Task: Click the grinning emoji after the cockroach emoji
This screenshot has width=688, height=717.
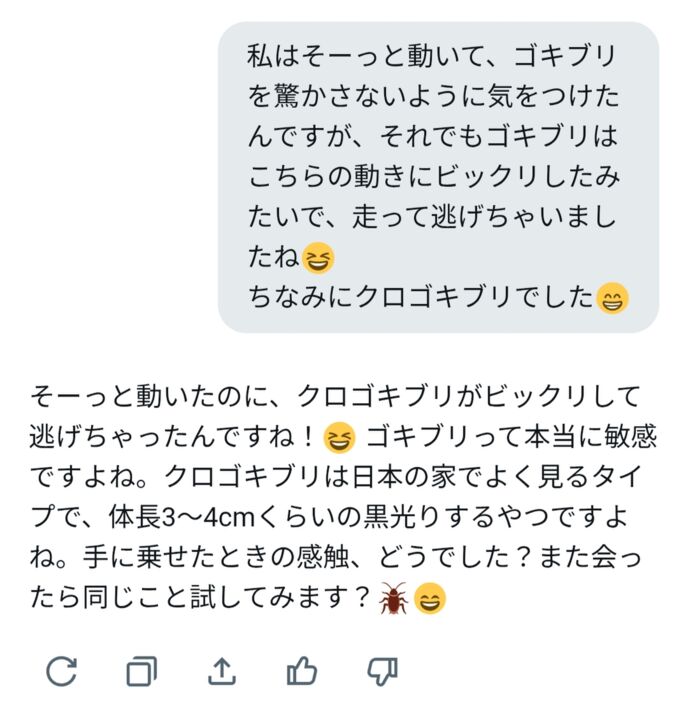Action: (x=430, y=599)
